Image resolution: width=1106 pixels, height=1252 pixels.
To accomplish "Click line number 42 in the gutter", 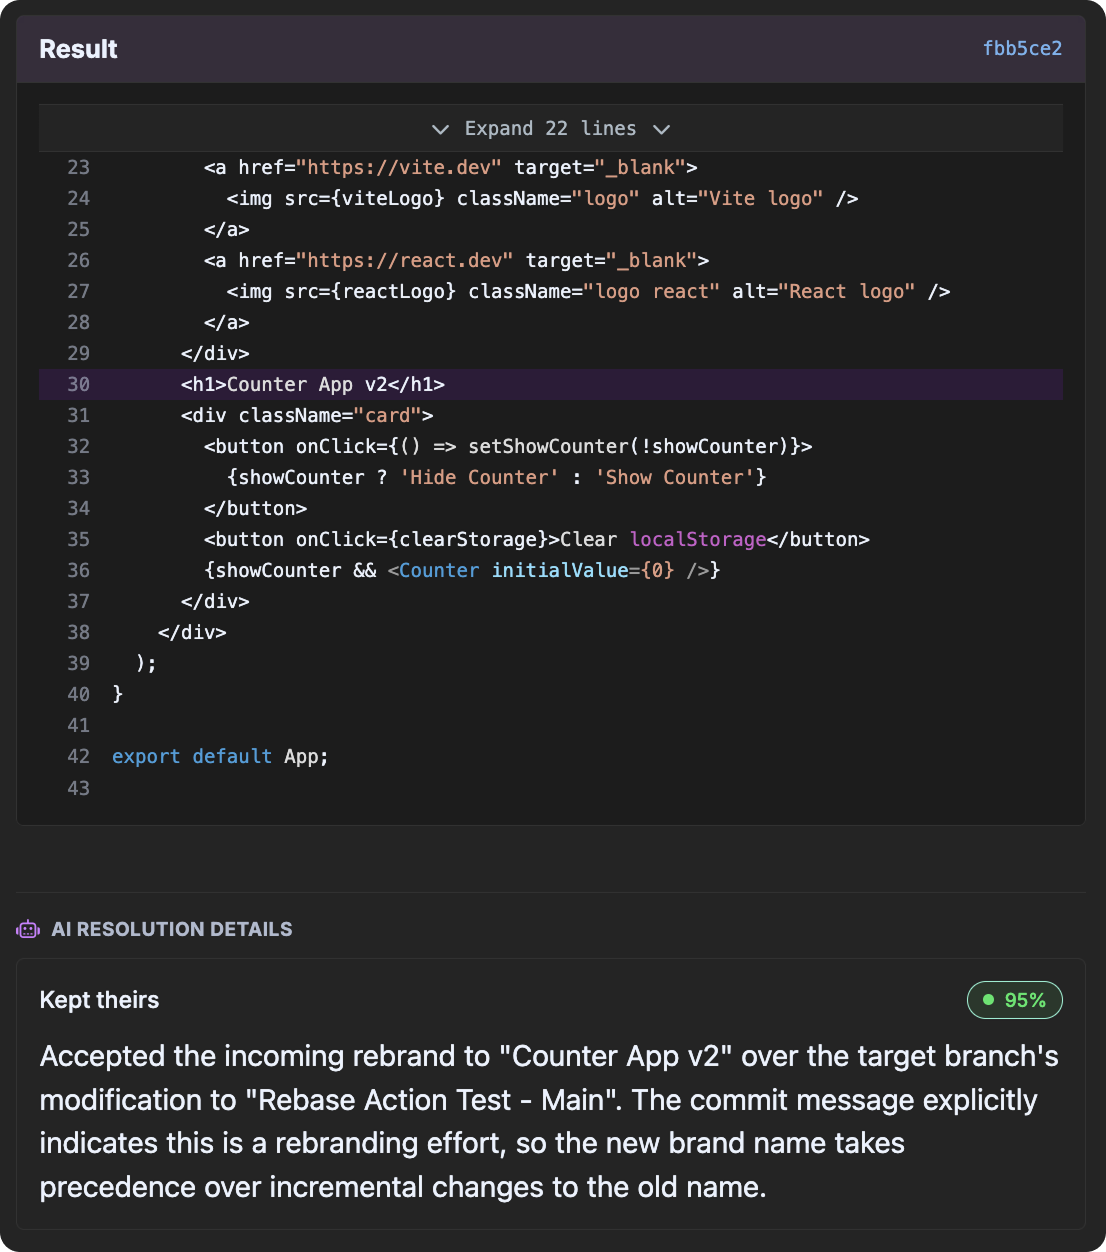I will point(78,756).
